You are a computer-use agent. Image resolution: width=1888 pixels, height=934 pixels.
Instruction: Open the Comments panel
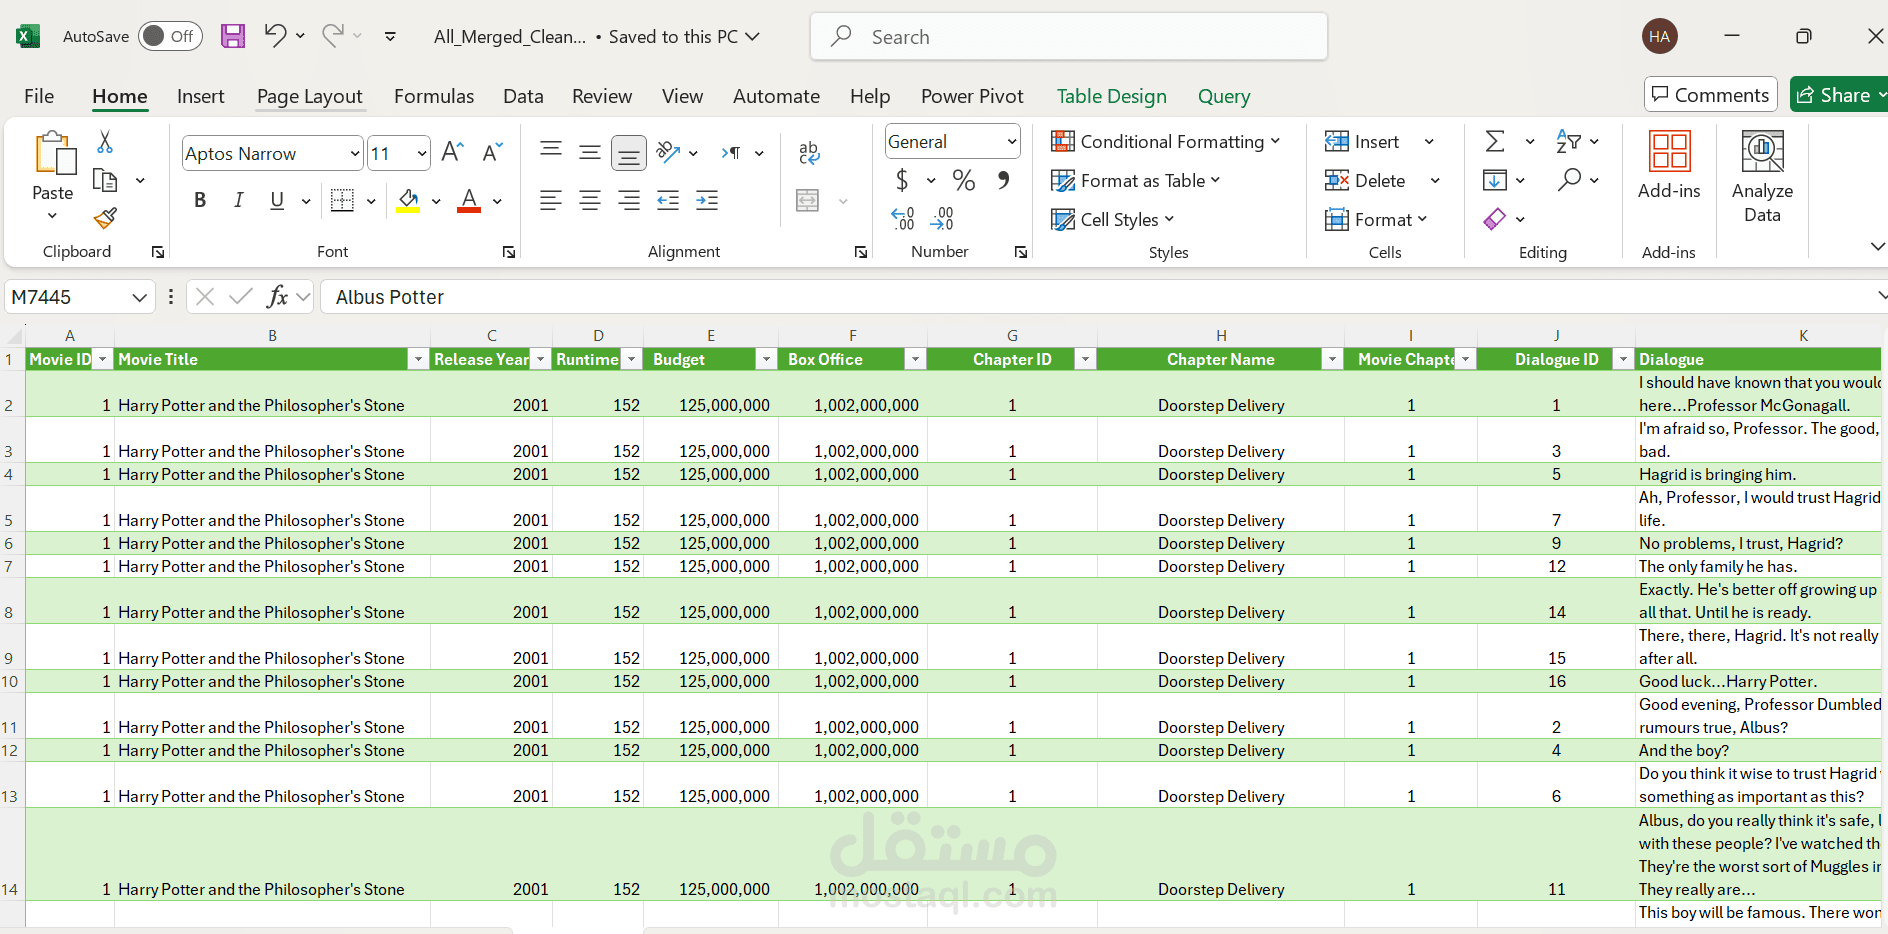click(1709, 94)
